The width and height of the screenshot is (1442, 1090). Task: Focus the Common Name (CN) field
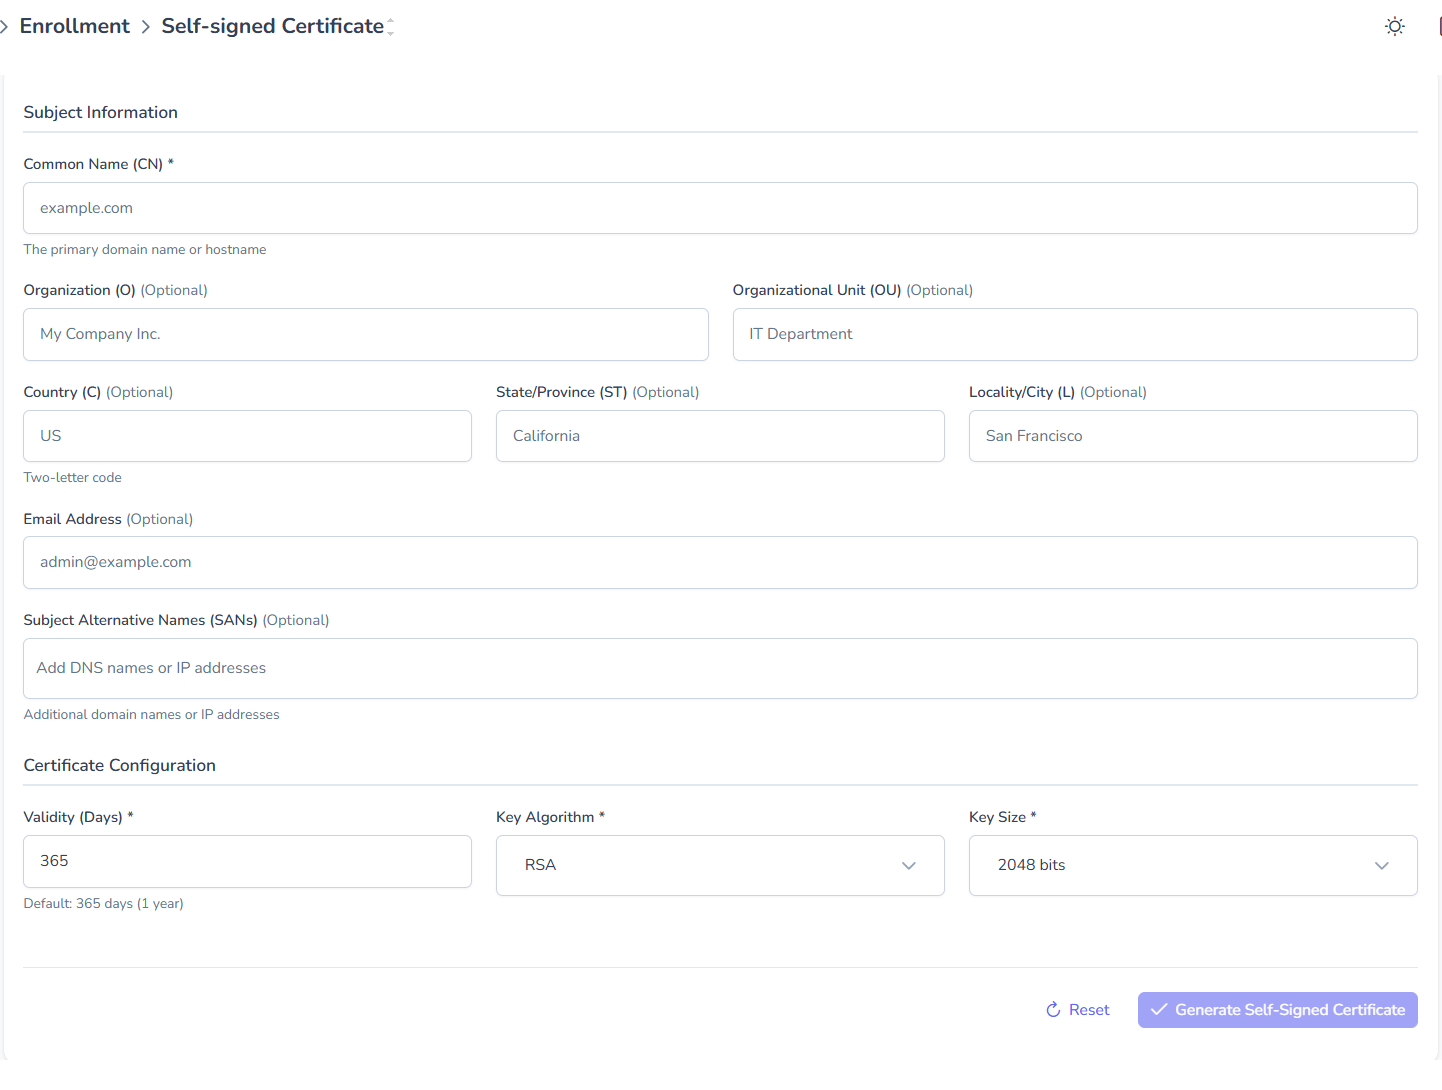(719, 208)
